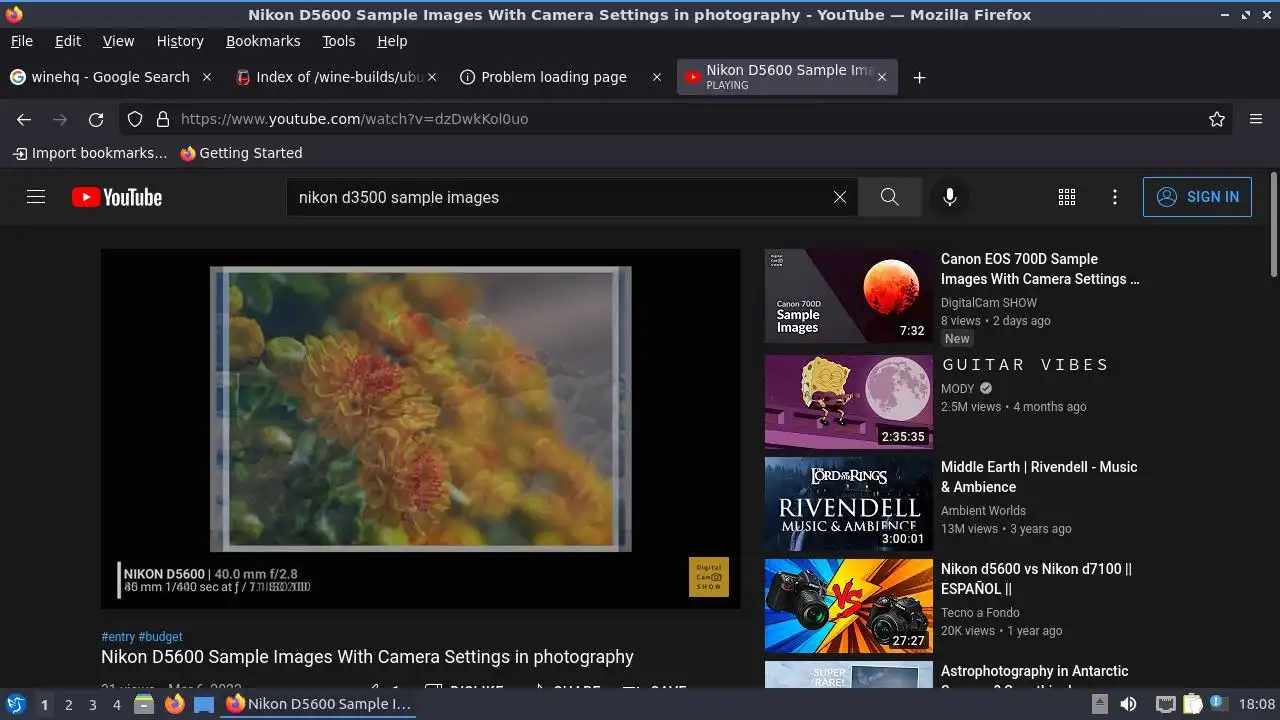Open the tracking protection shield icon
The height and width of the screenshot is (720, 1280).
tap(135, 119)
